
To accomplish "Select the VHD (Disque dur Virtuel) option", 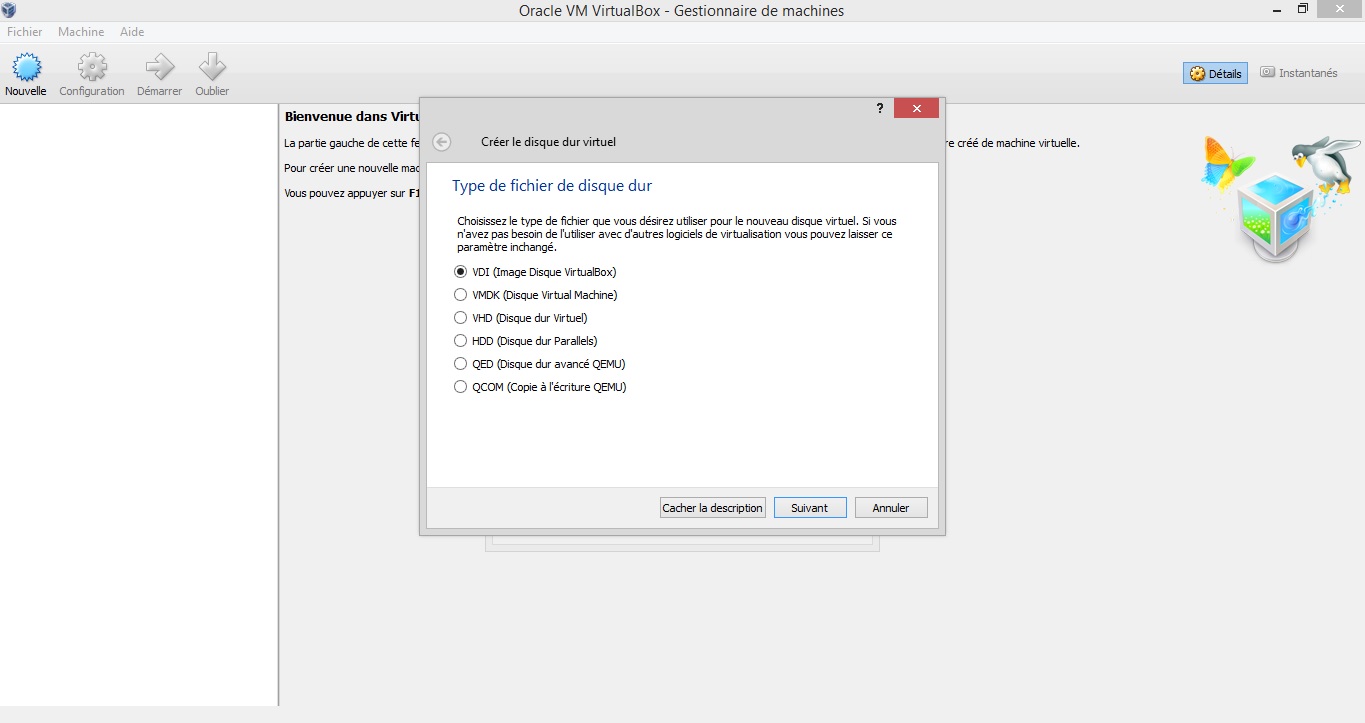I will click(x=521, y=318).
